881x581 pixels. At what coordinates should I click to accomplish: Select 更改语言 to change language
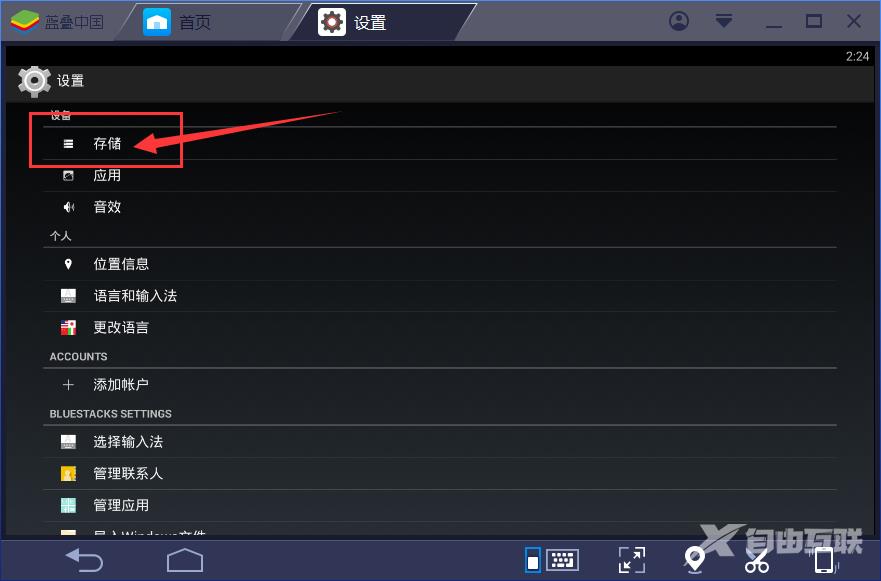tap(440, 328)
